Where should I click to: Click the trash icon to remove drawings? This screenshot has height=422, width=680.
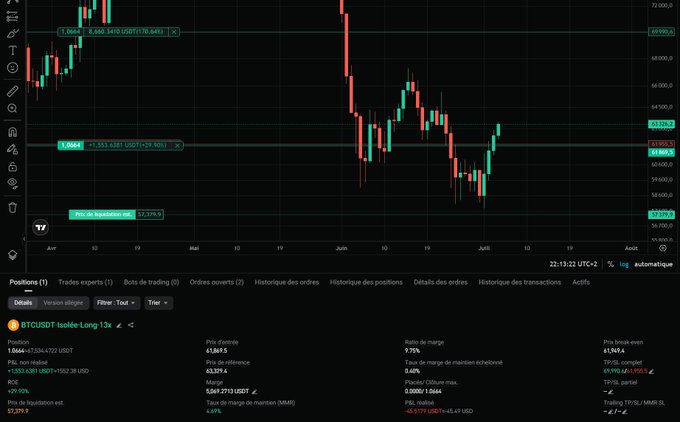(12, 207)
